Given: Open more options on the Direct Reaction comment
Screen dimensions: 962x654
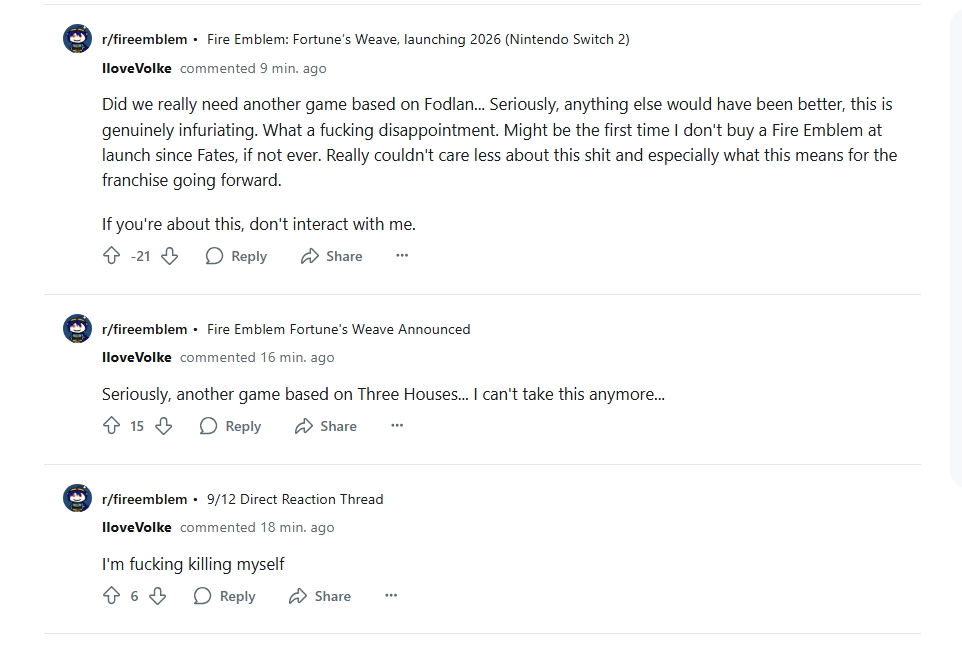Looking at the screenshot, I should click(391, 596).
